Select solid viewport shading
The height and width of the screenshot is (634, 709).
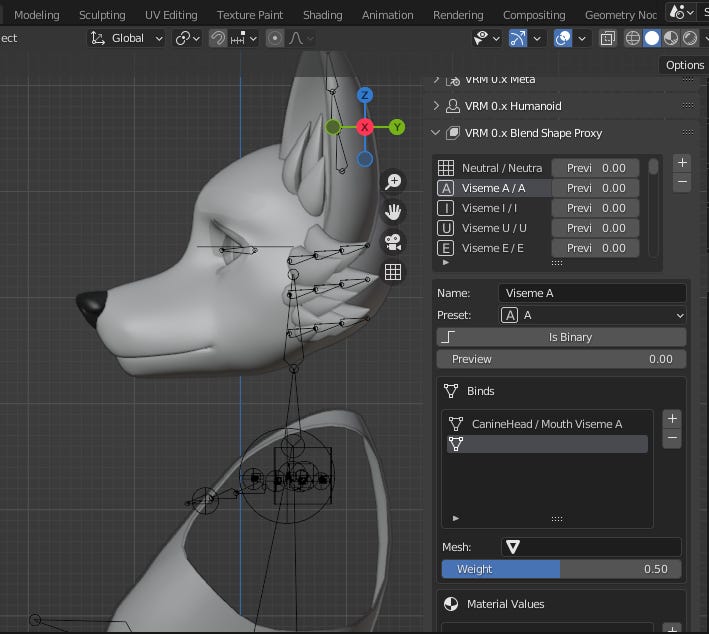652,38
